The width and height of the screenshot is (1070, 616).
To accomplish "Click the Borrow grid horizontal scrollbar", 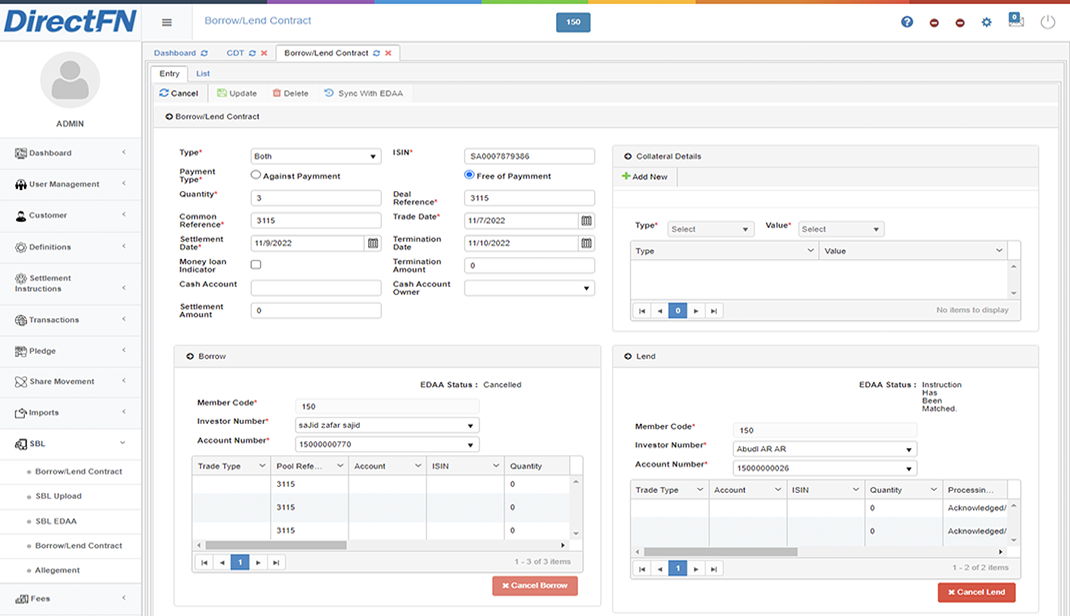I will [276, 545].
